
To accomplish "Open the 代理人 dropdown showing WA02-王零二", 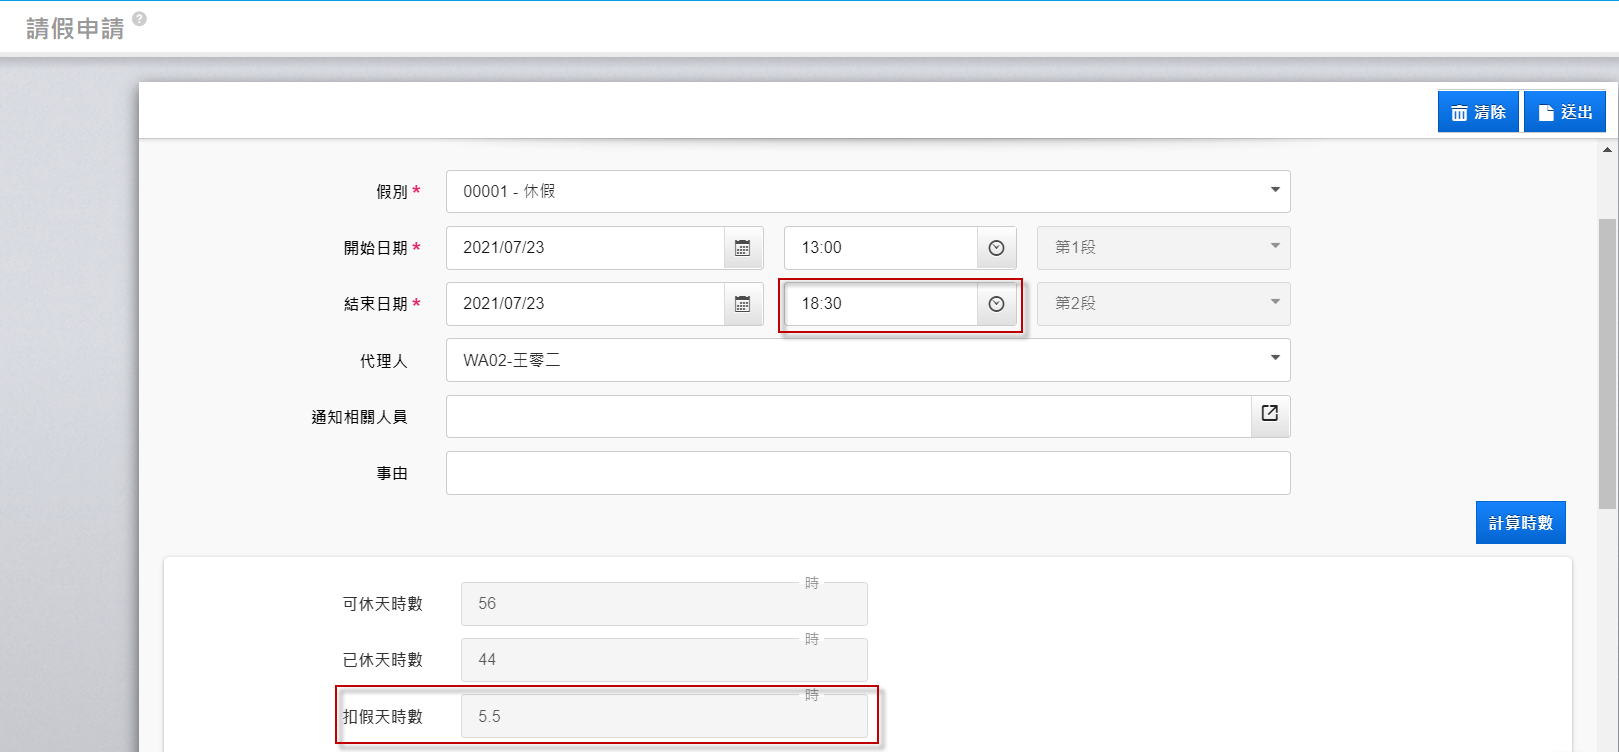I will click(1274, 359).
